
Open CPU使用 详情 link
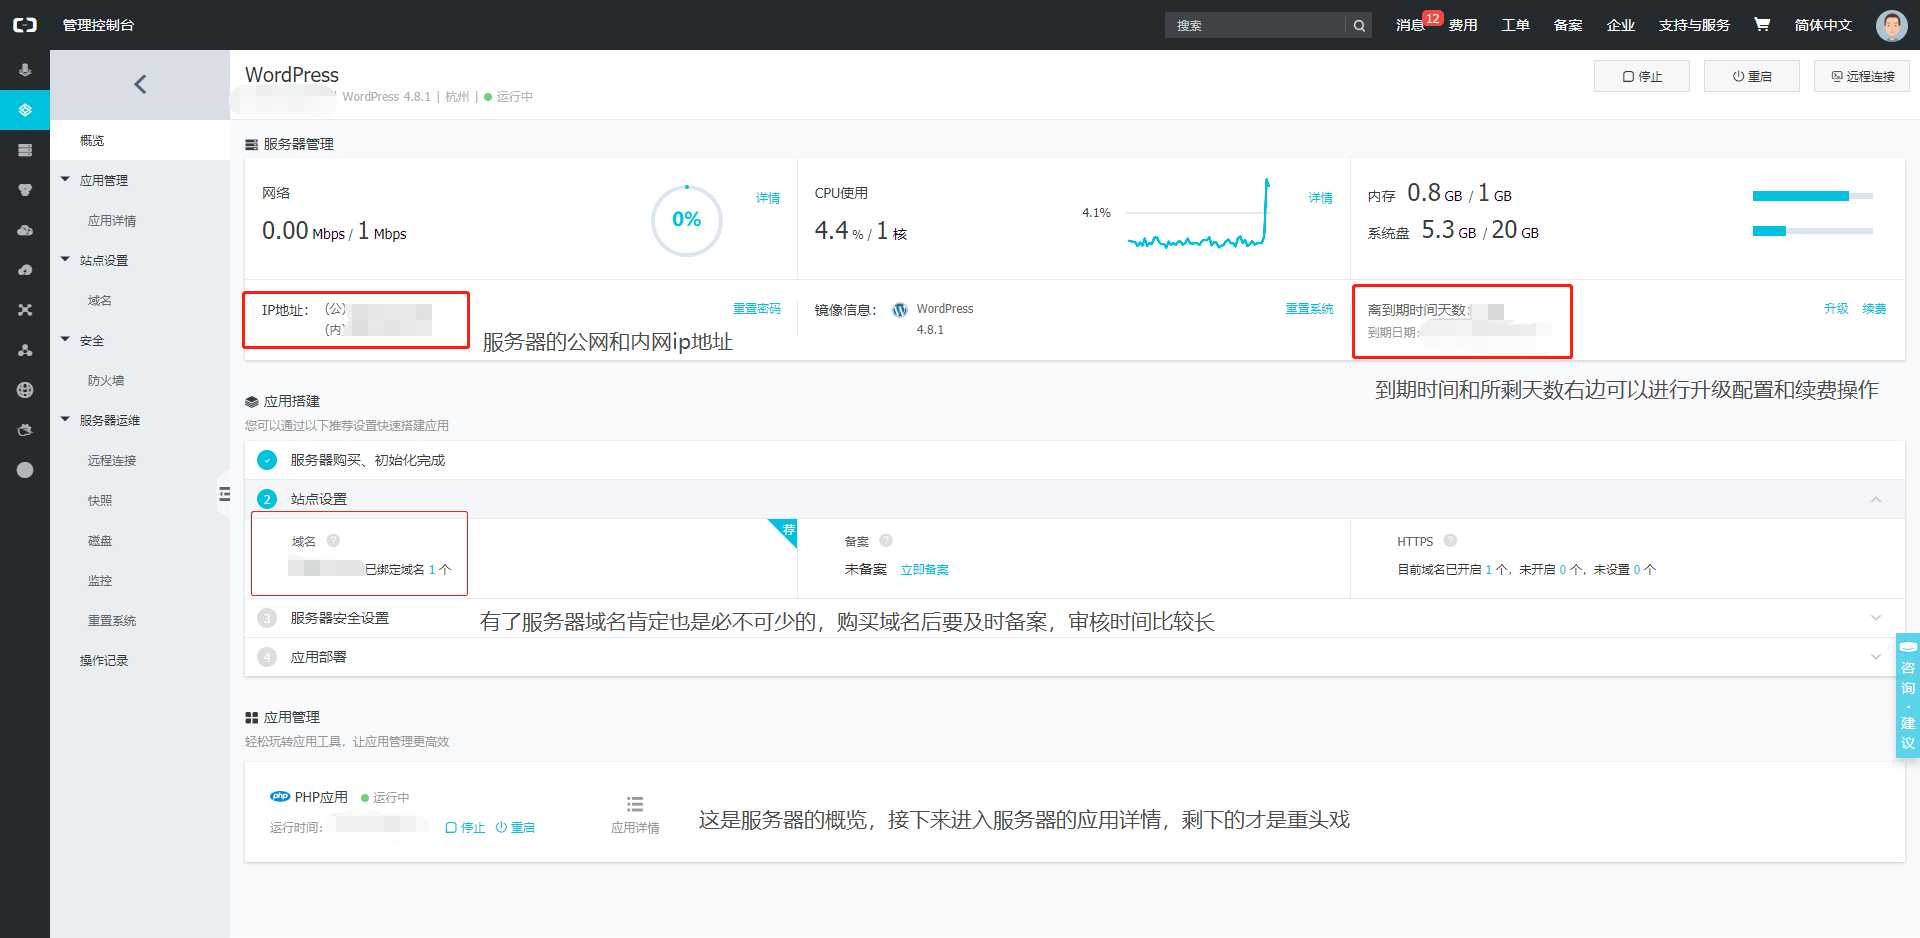(x=1321, y=198)
